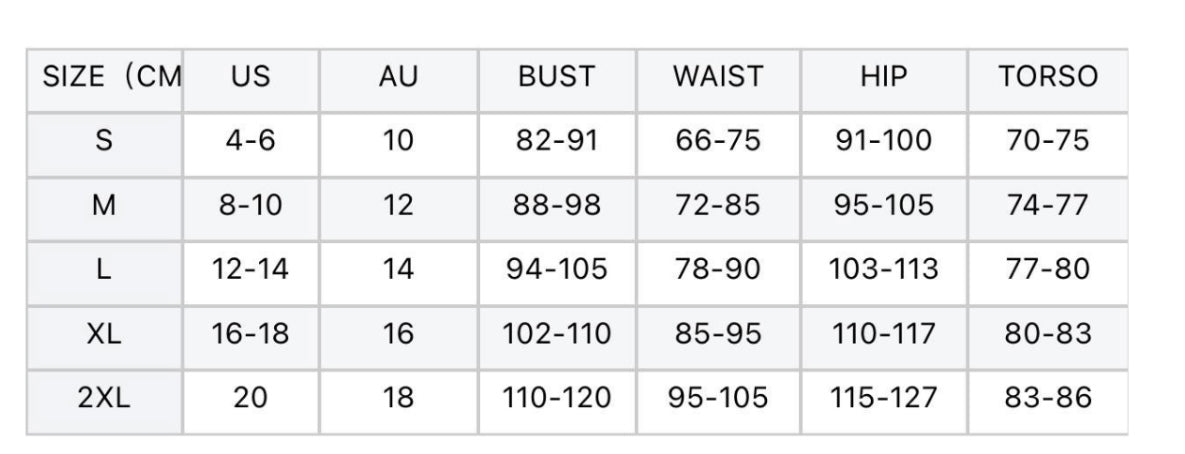Select the TORSO column header
This screenshot has width=1185, height=454.
click(1047, 77)
